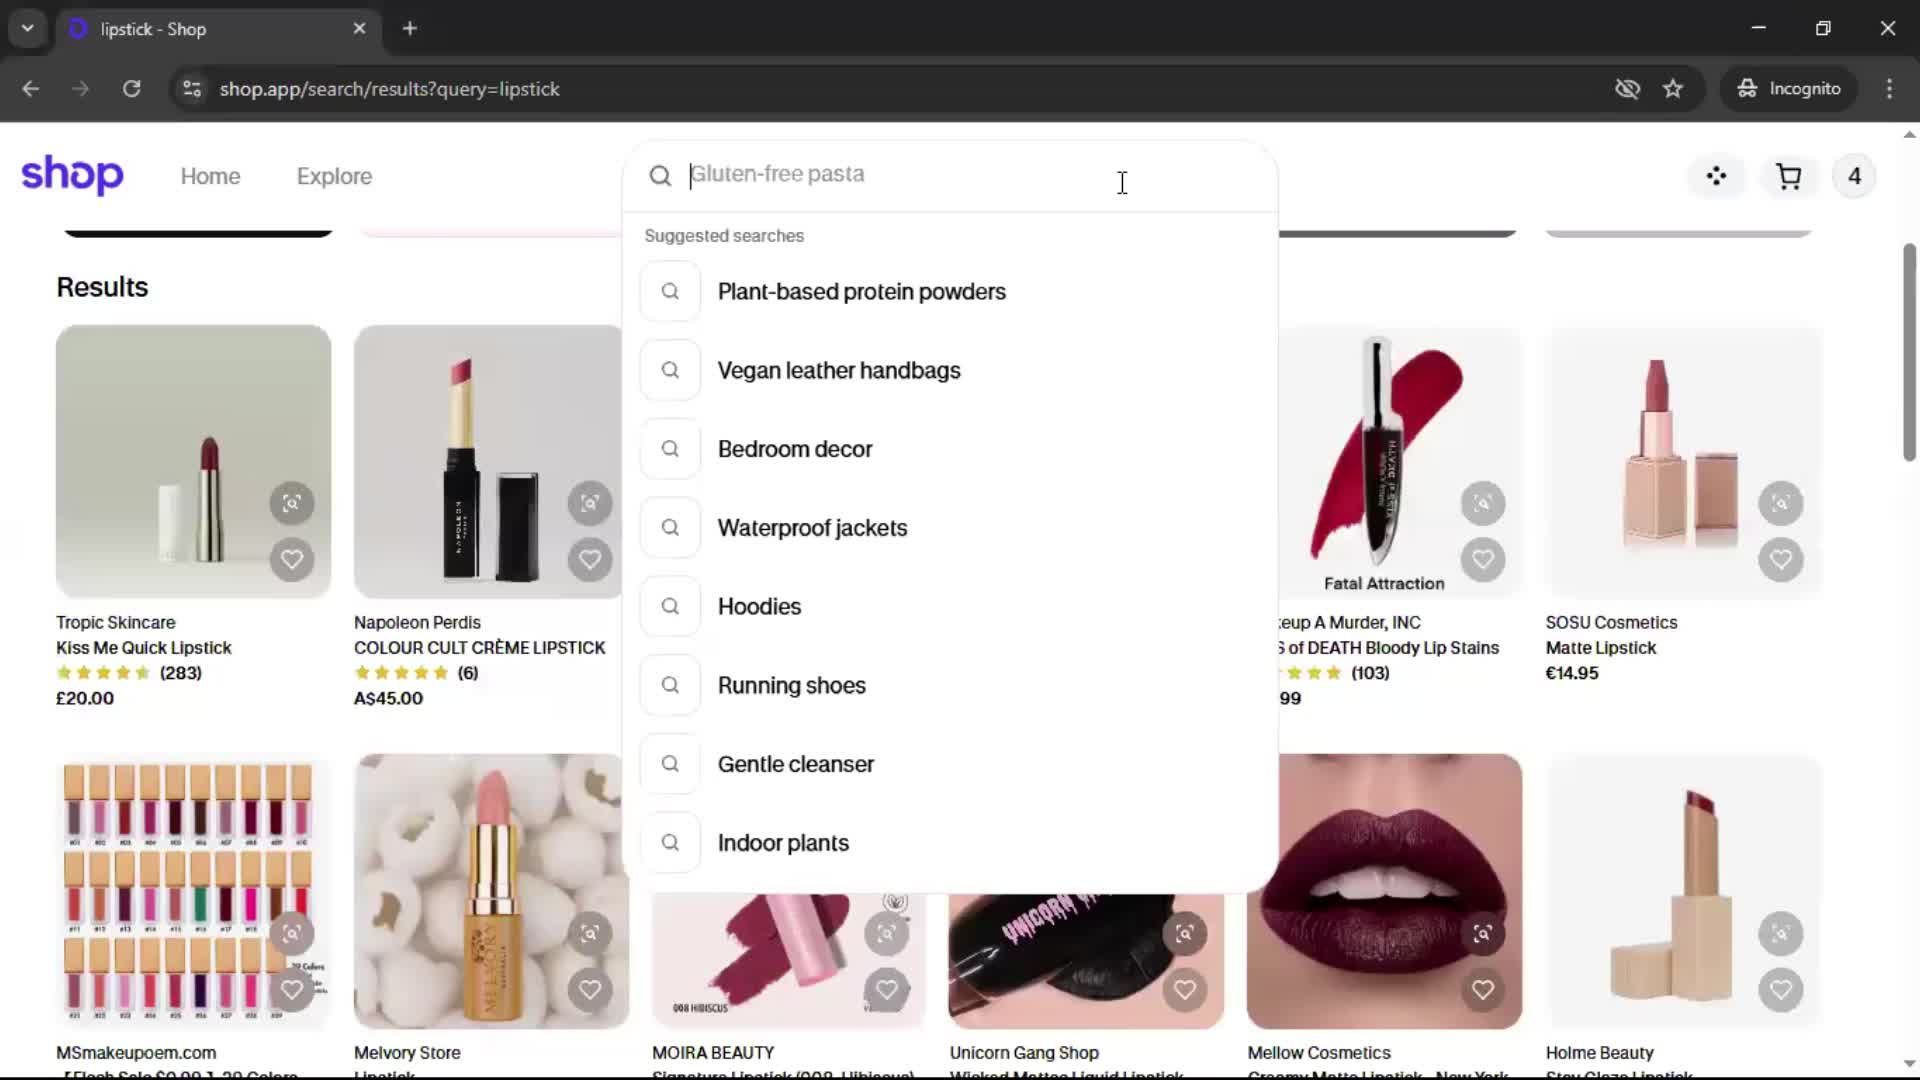1920x1080 pixels.
Task: Click the Shop logo
Action: (x=72, y=176)
